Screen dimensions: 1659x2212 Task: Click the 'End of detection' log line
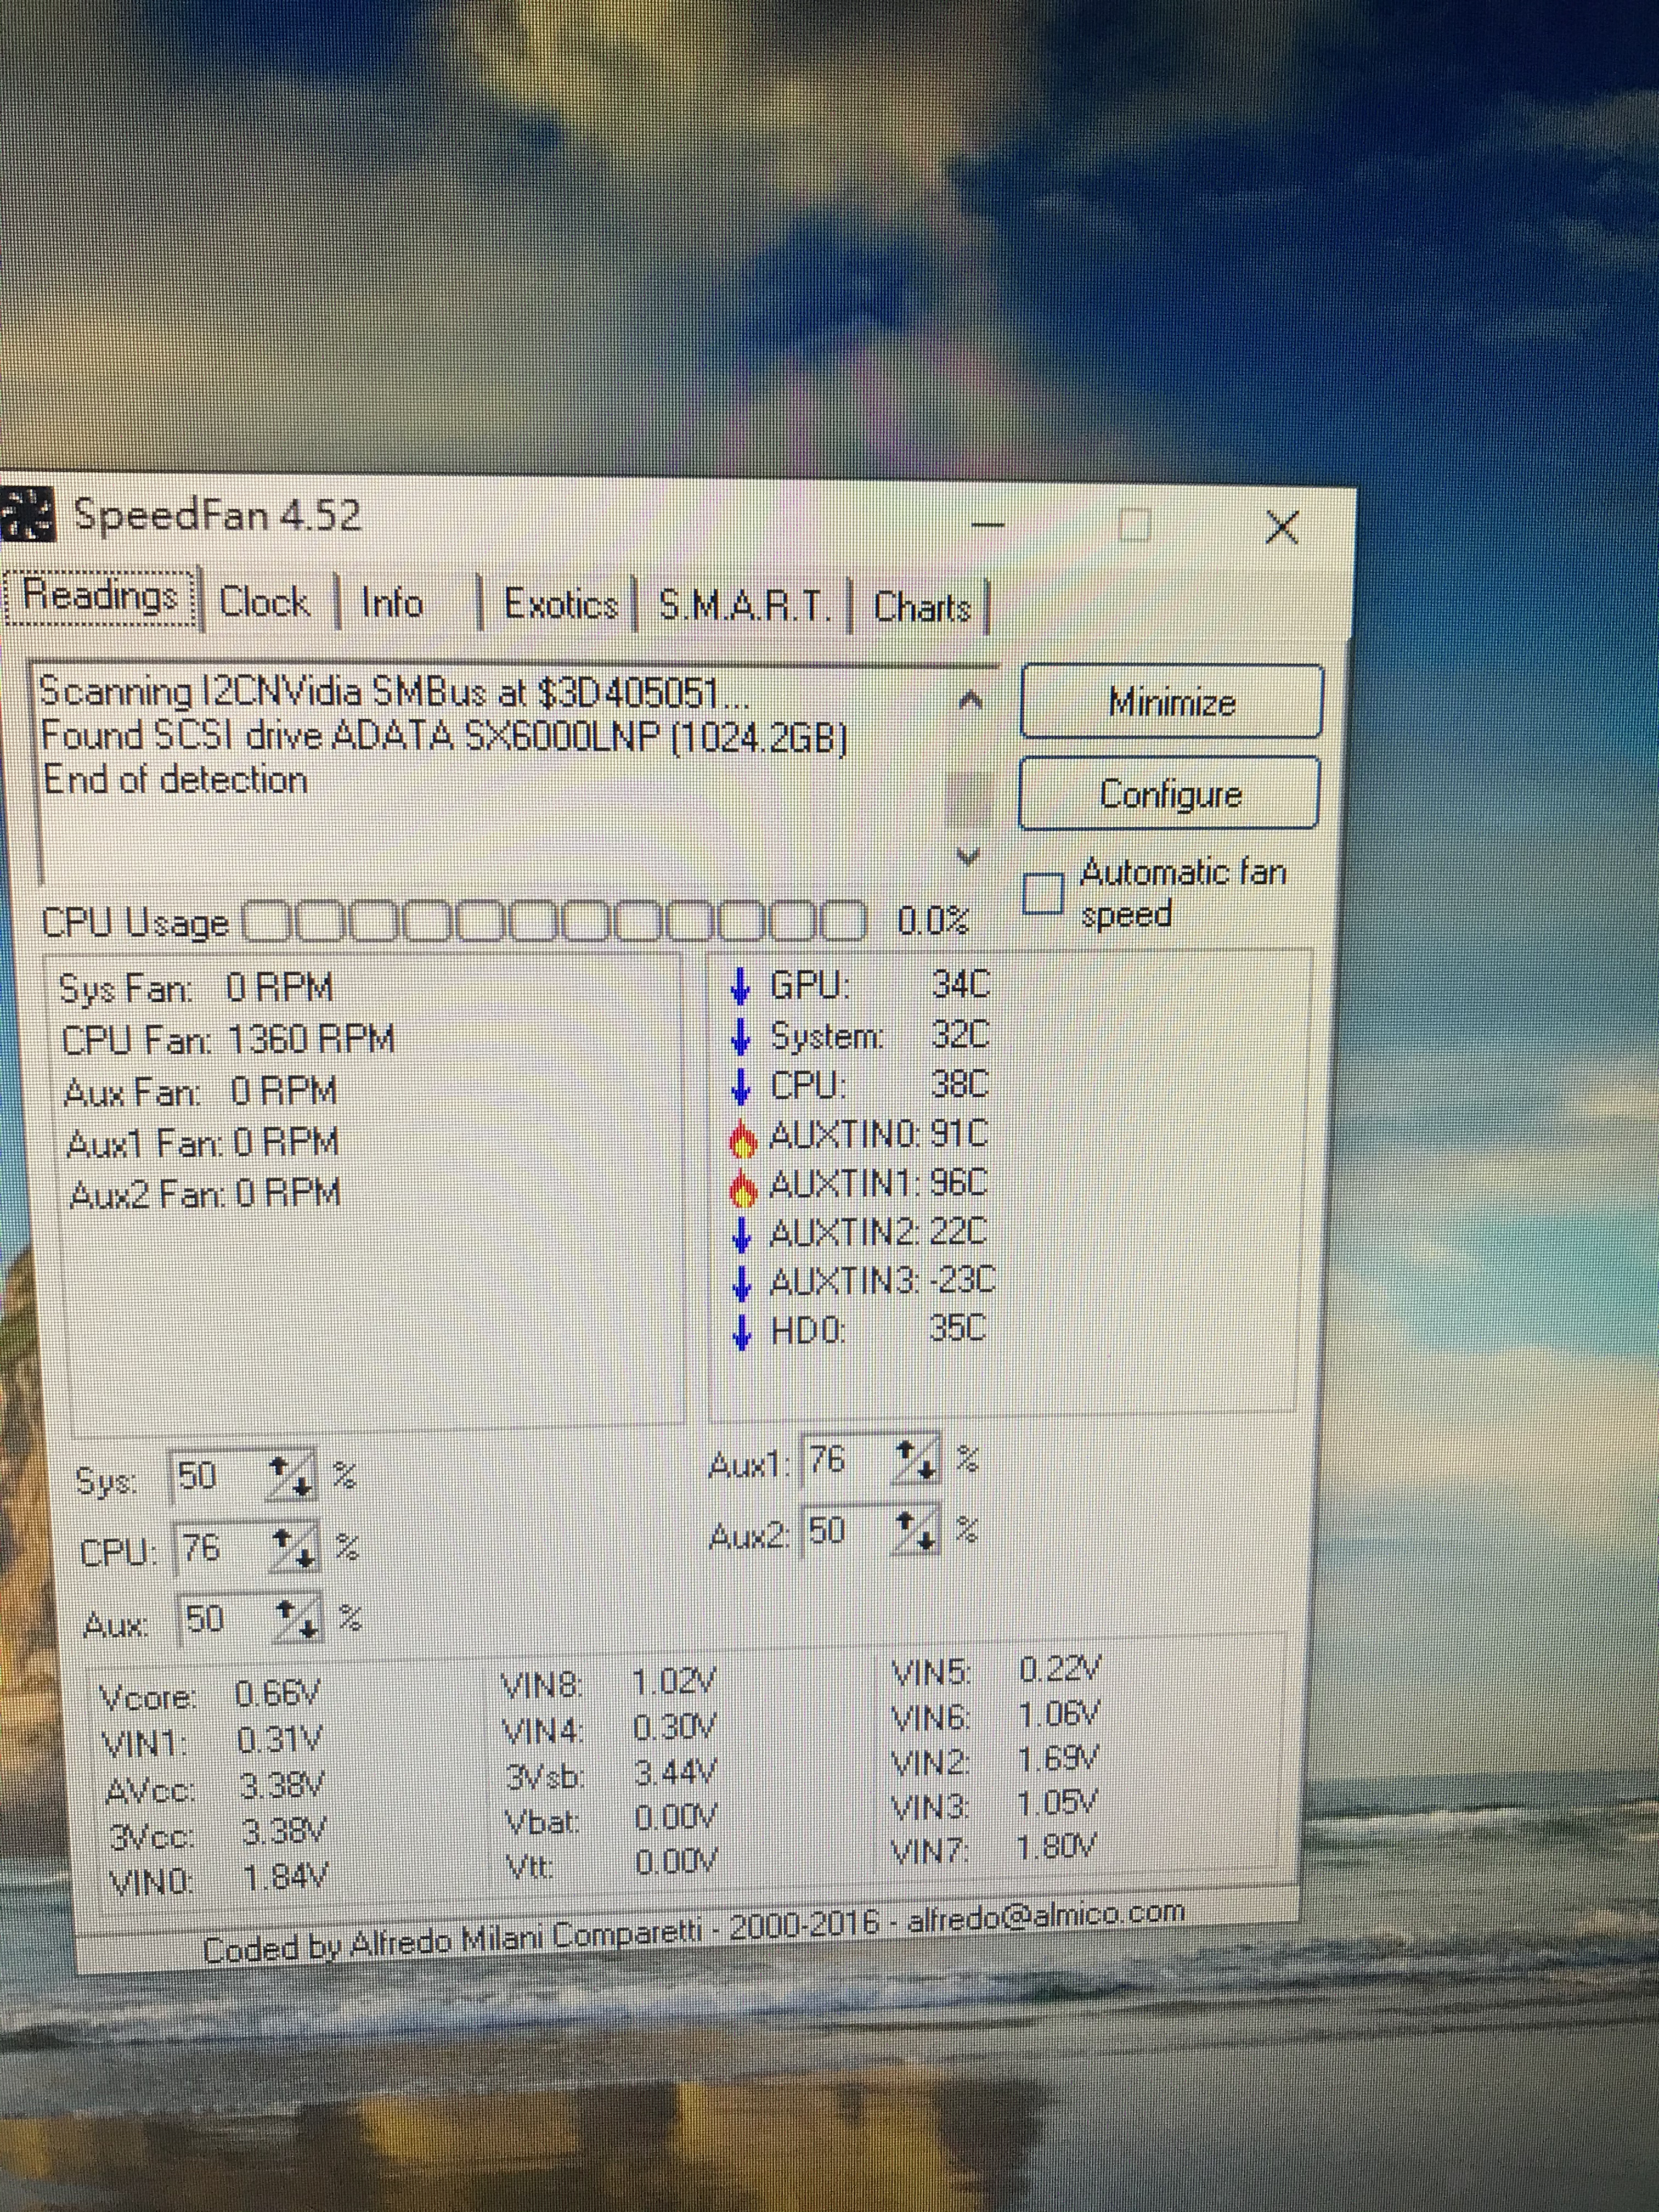click(x=175, y=780)
